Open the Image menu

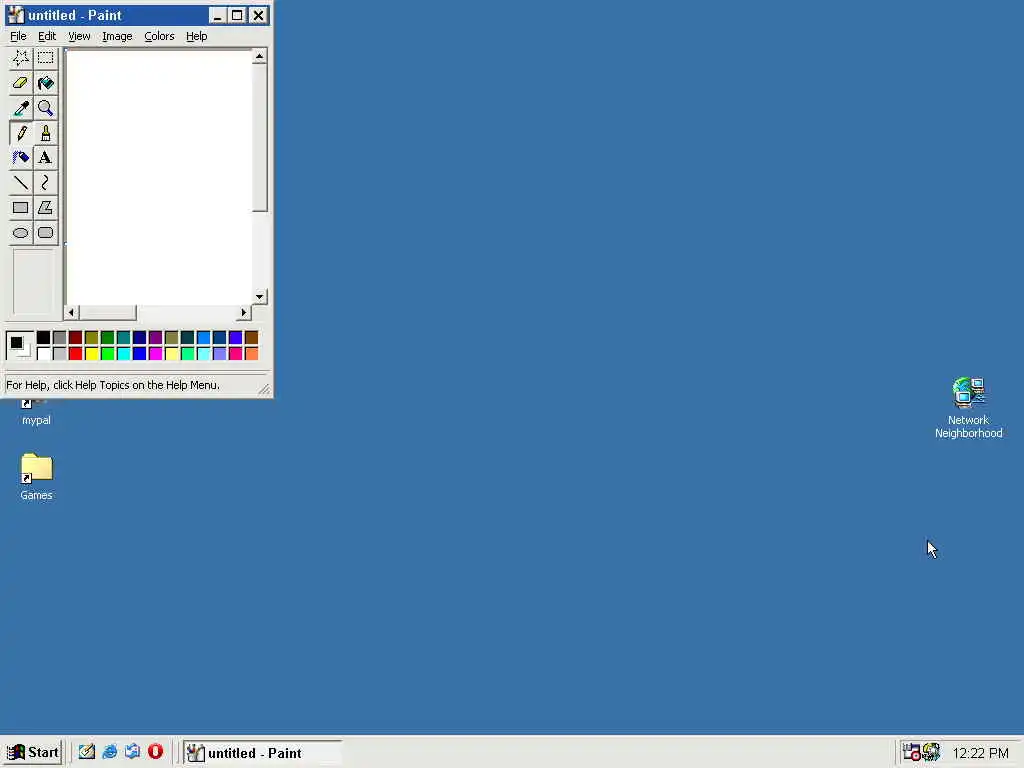click(x=117, y=36)
